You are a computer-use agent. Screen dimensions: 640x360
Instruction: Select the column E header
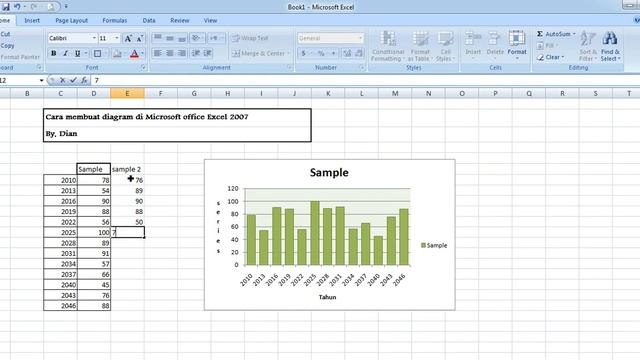tap(127, 93)
